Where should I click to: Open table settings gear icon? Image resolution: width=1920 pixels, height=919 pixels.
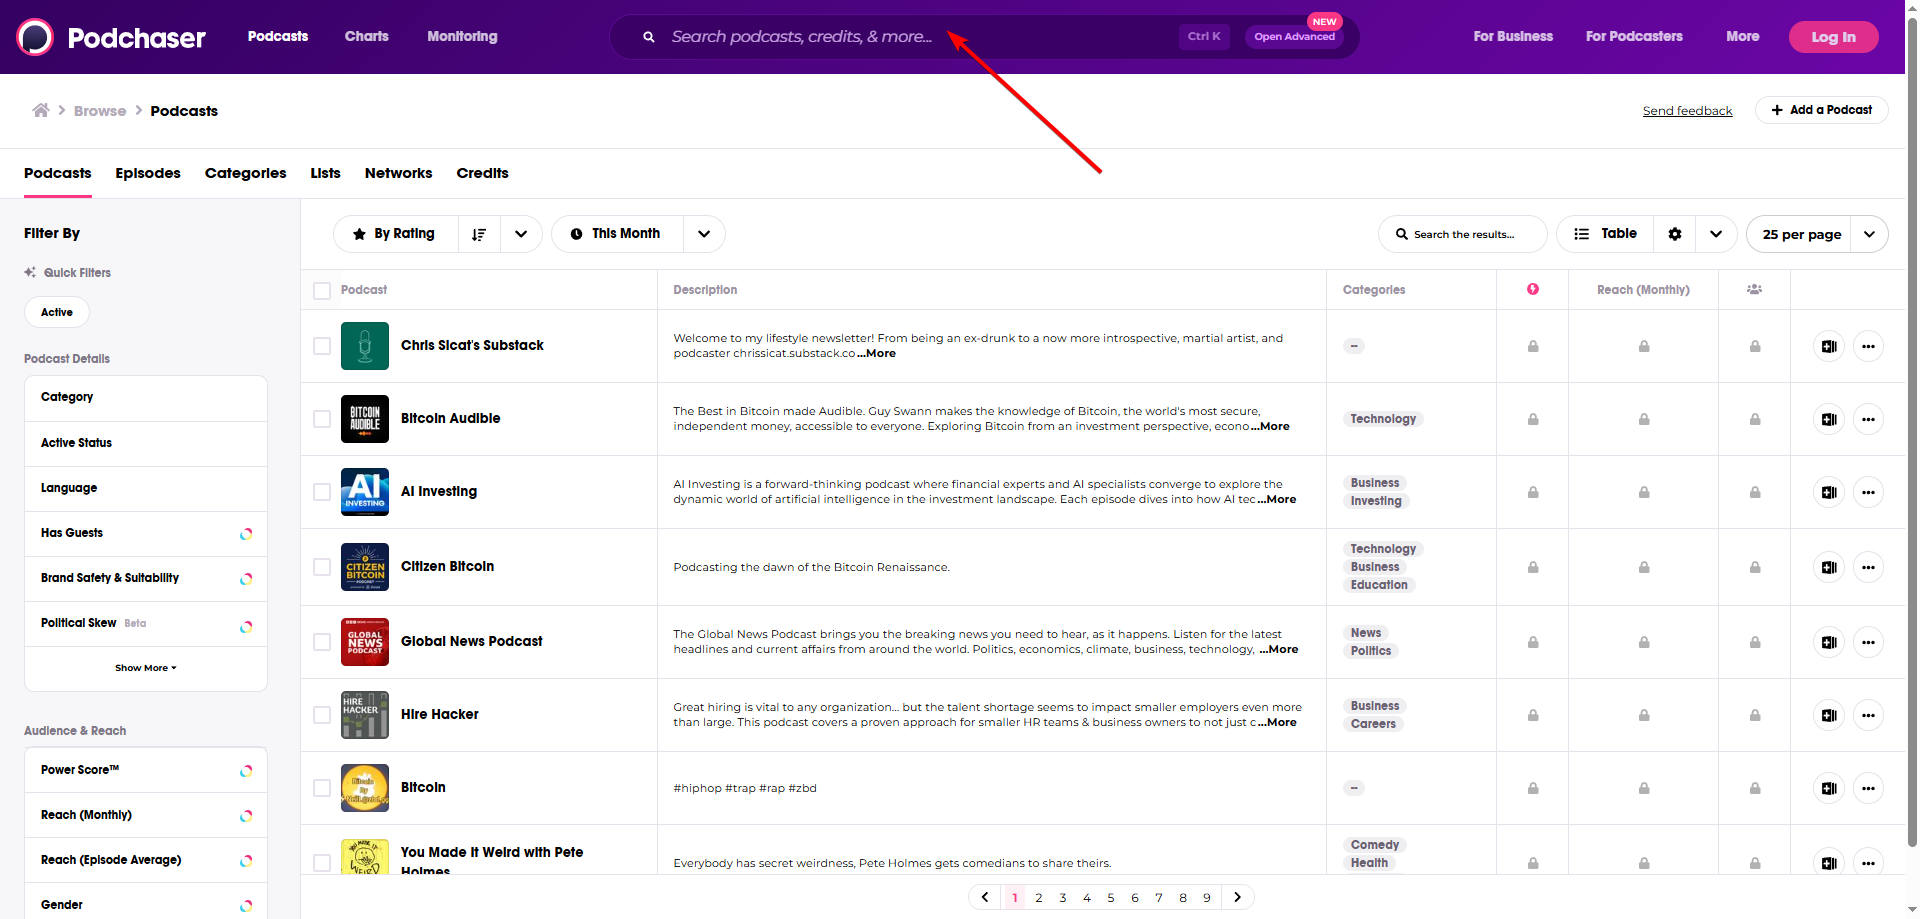click(1675, 234)
